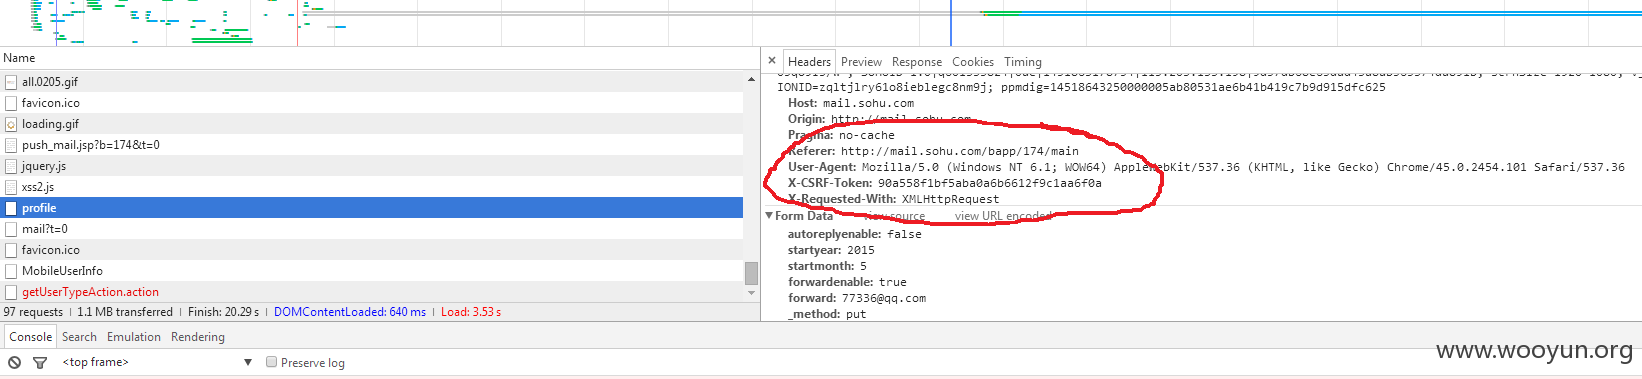This screenshot has height=379, width=1642.
Task: Click the _method: put form entry
Action: pyautogui.click(x=827, y=314)
